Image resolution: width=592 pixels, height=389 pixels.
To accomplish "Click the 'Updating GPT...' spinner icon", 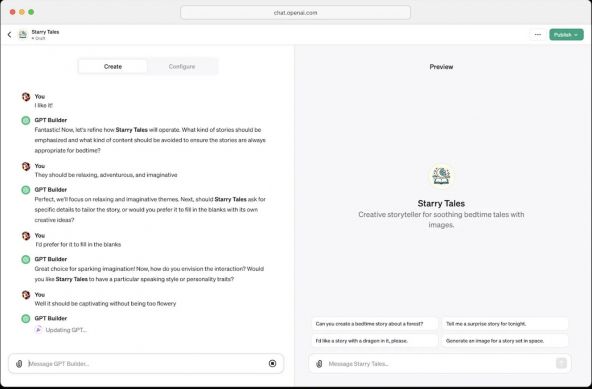I will click(38, 330).
